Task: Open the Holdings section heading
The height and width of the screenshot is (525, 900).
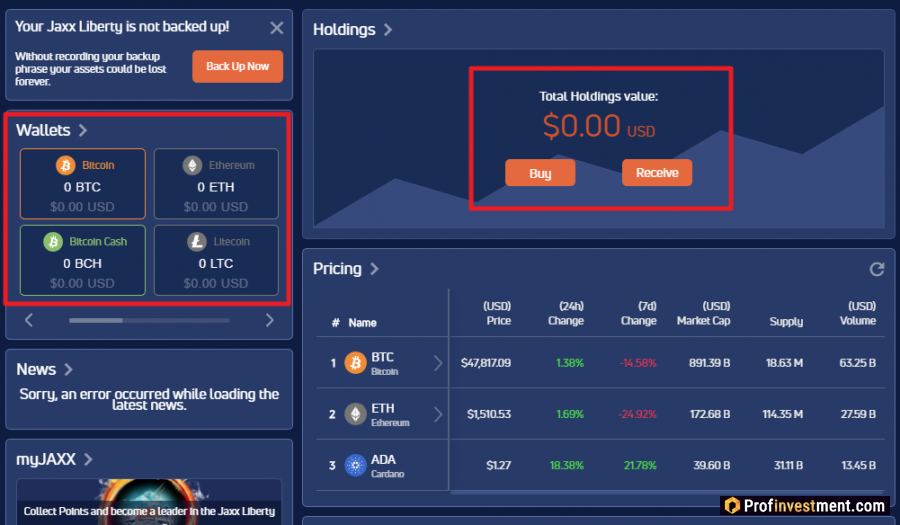Action: click(344, 30)
